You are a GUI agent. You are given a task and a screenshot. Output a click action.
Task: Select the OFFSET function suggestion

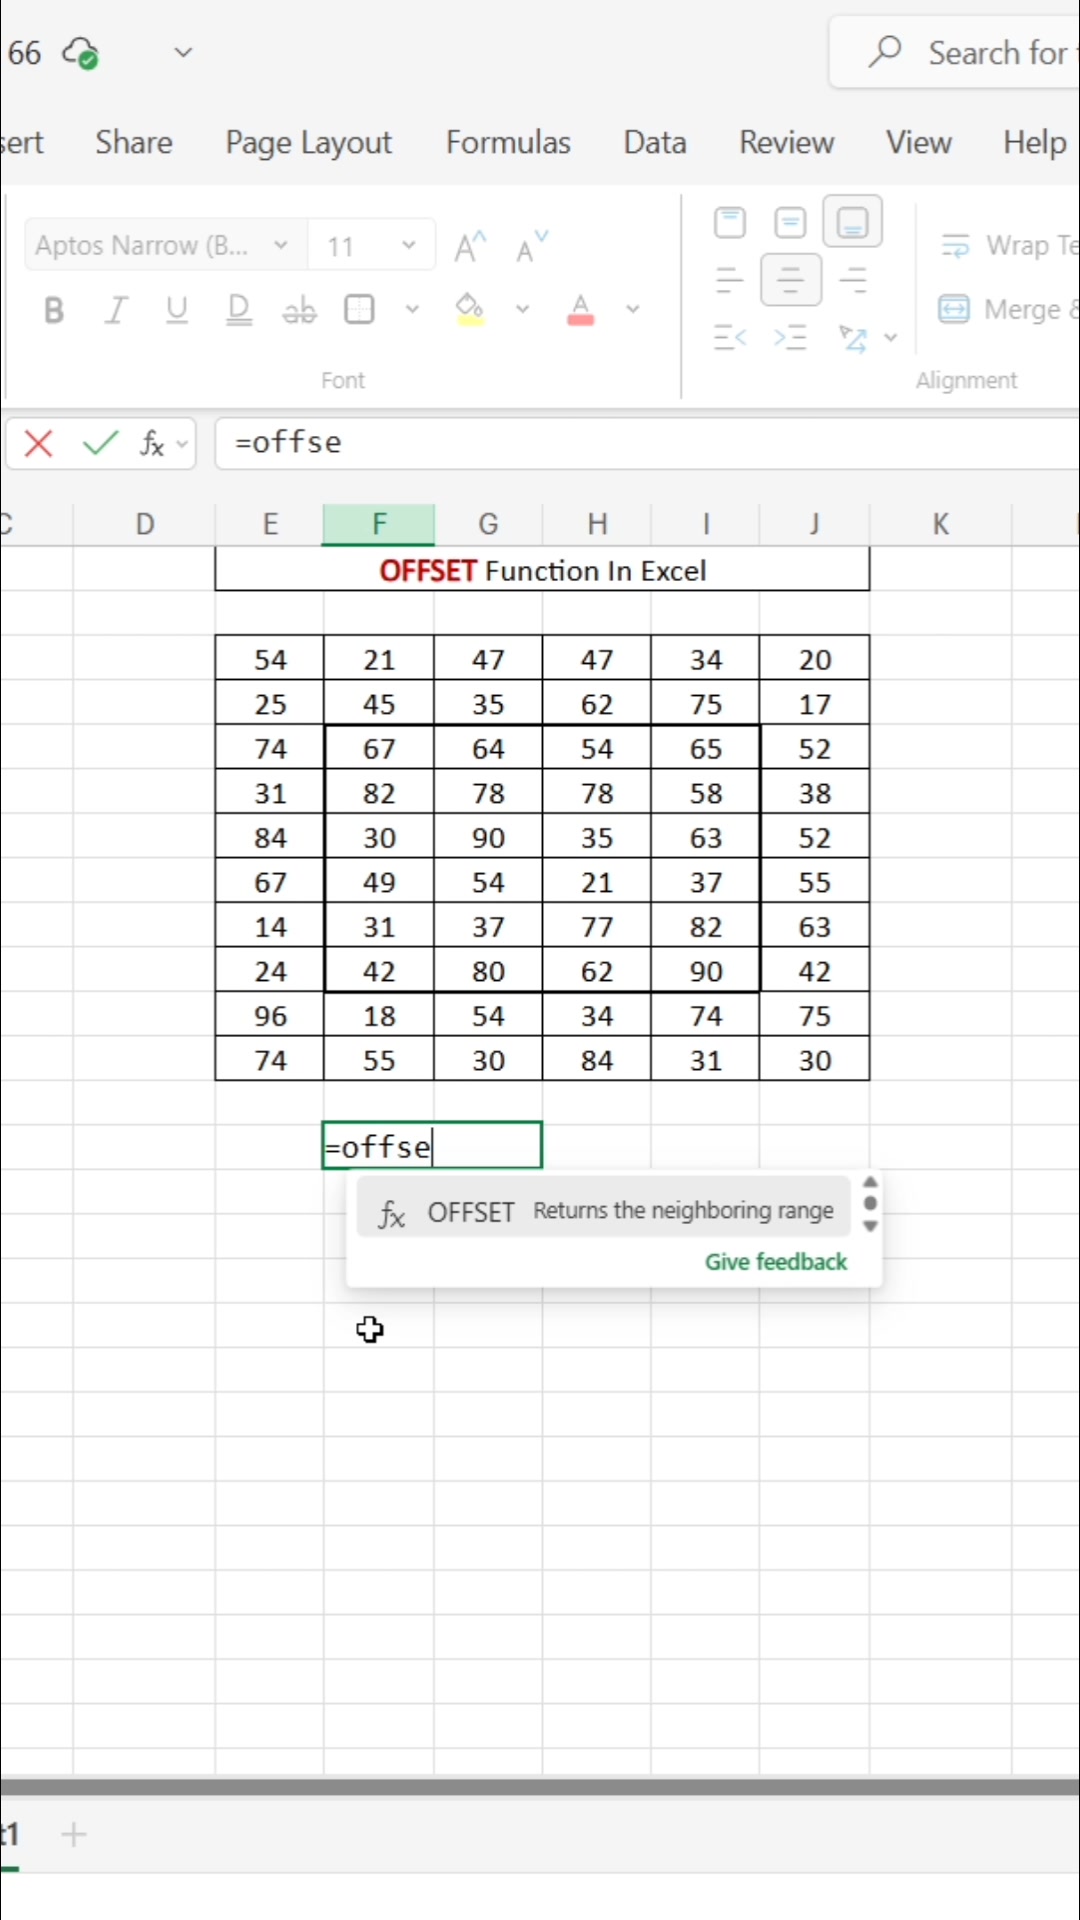603,1211
